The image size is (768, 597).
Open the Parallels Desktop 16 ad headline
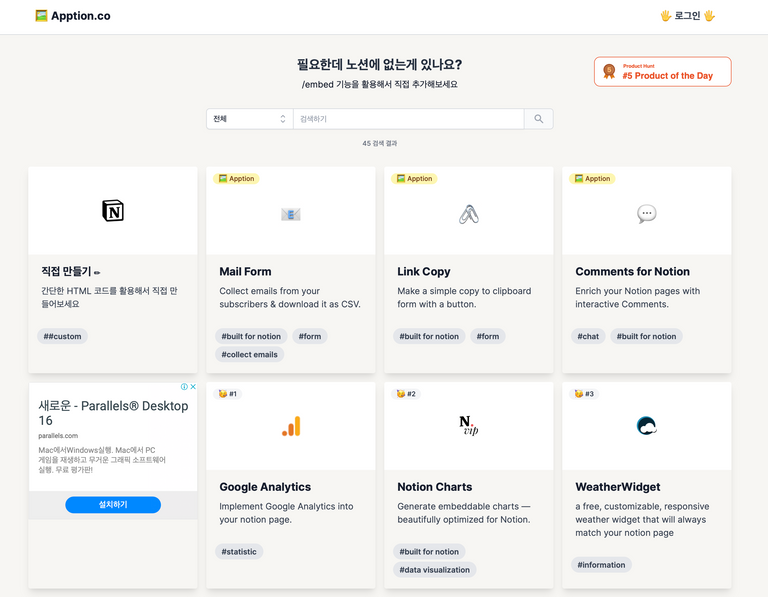113,413
